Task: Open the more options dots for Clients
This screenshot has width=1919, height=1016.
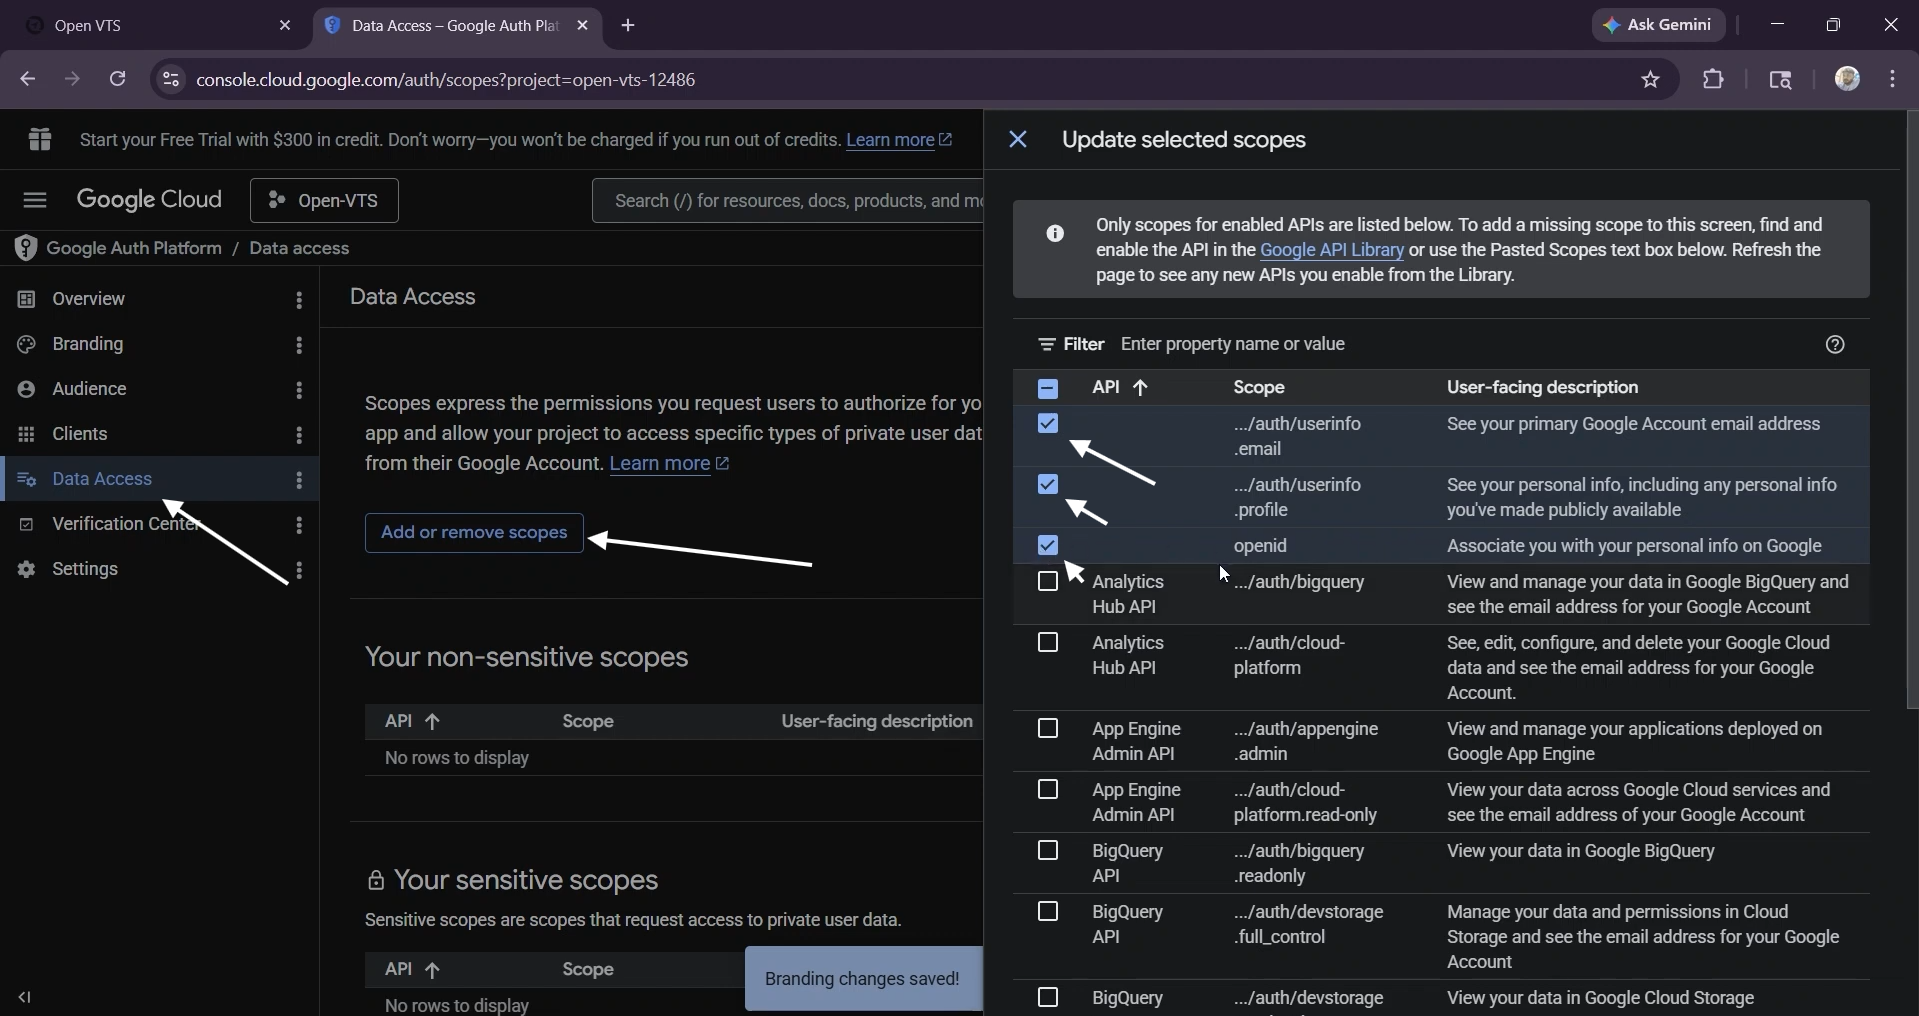Action: 299,435
